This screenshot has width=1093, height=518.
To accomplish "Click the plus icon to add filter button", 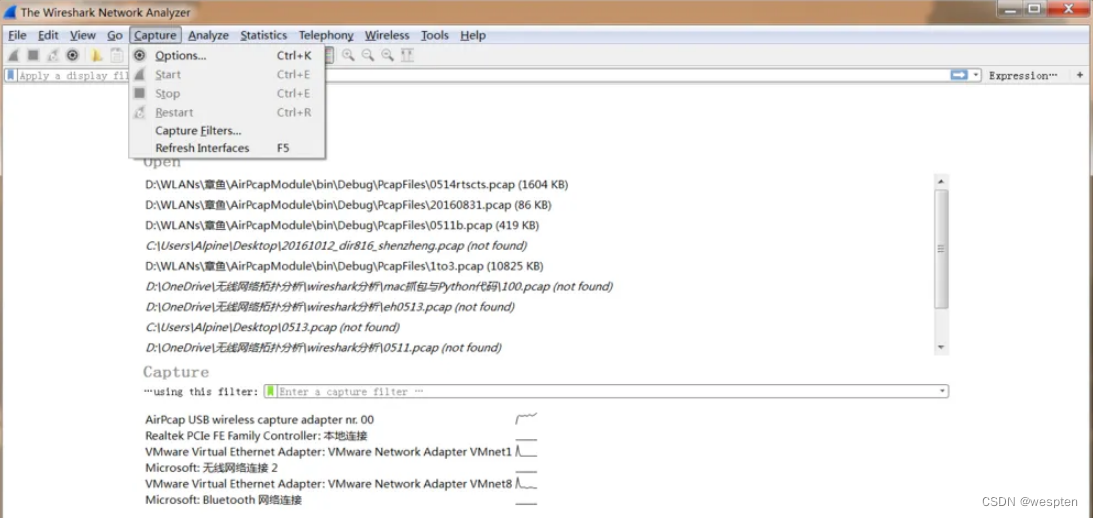I will coord(1080,75).
